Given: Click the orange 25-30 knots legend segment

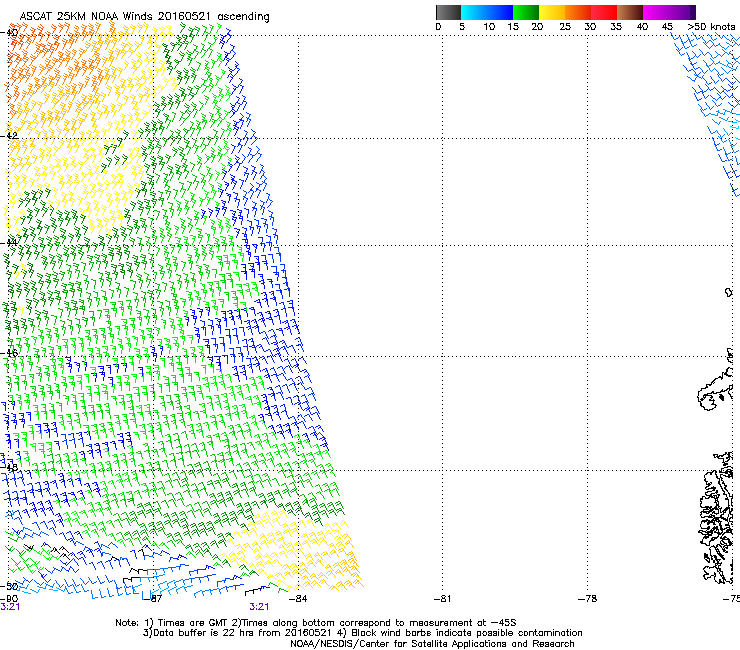Looking at the screenshot, I should coord(578,12).
